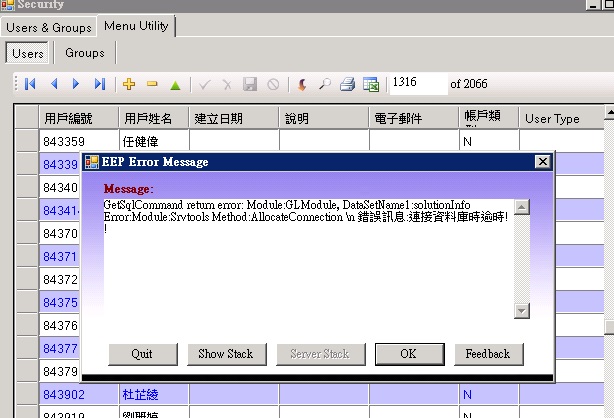Send Feedback from error dialog
Screen dimensions: 614x418
click(488, 354)
